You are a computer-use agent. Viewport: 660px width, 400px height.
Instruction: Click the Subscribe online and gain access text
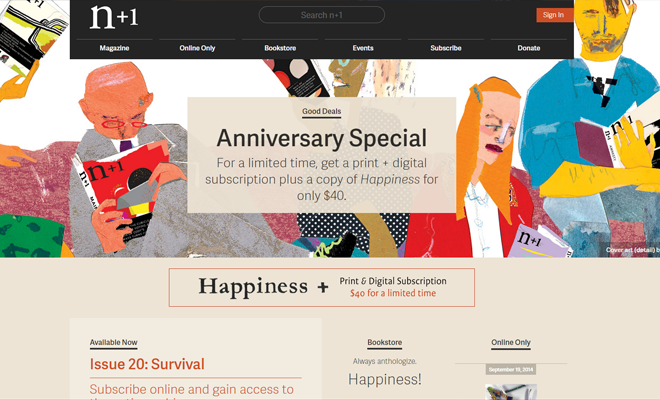(192, 389)
